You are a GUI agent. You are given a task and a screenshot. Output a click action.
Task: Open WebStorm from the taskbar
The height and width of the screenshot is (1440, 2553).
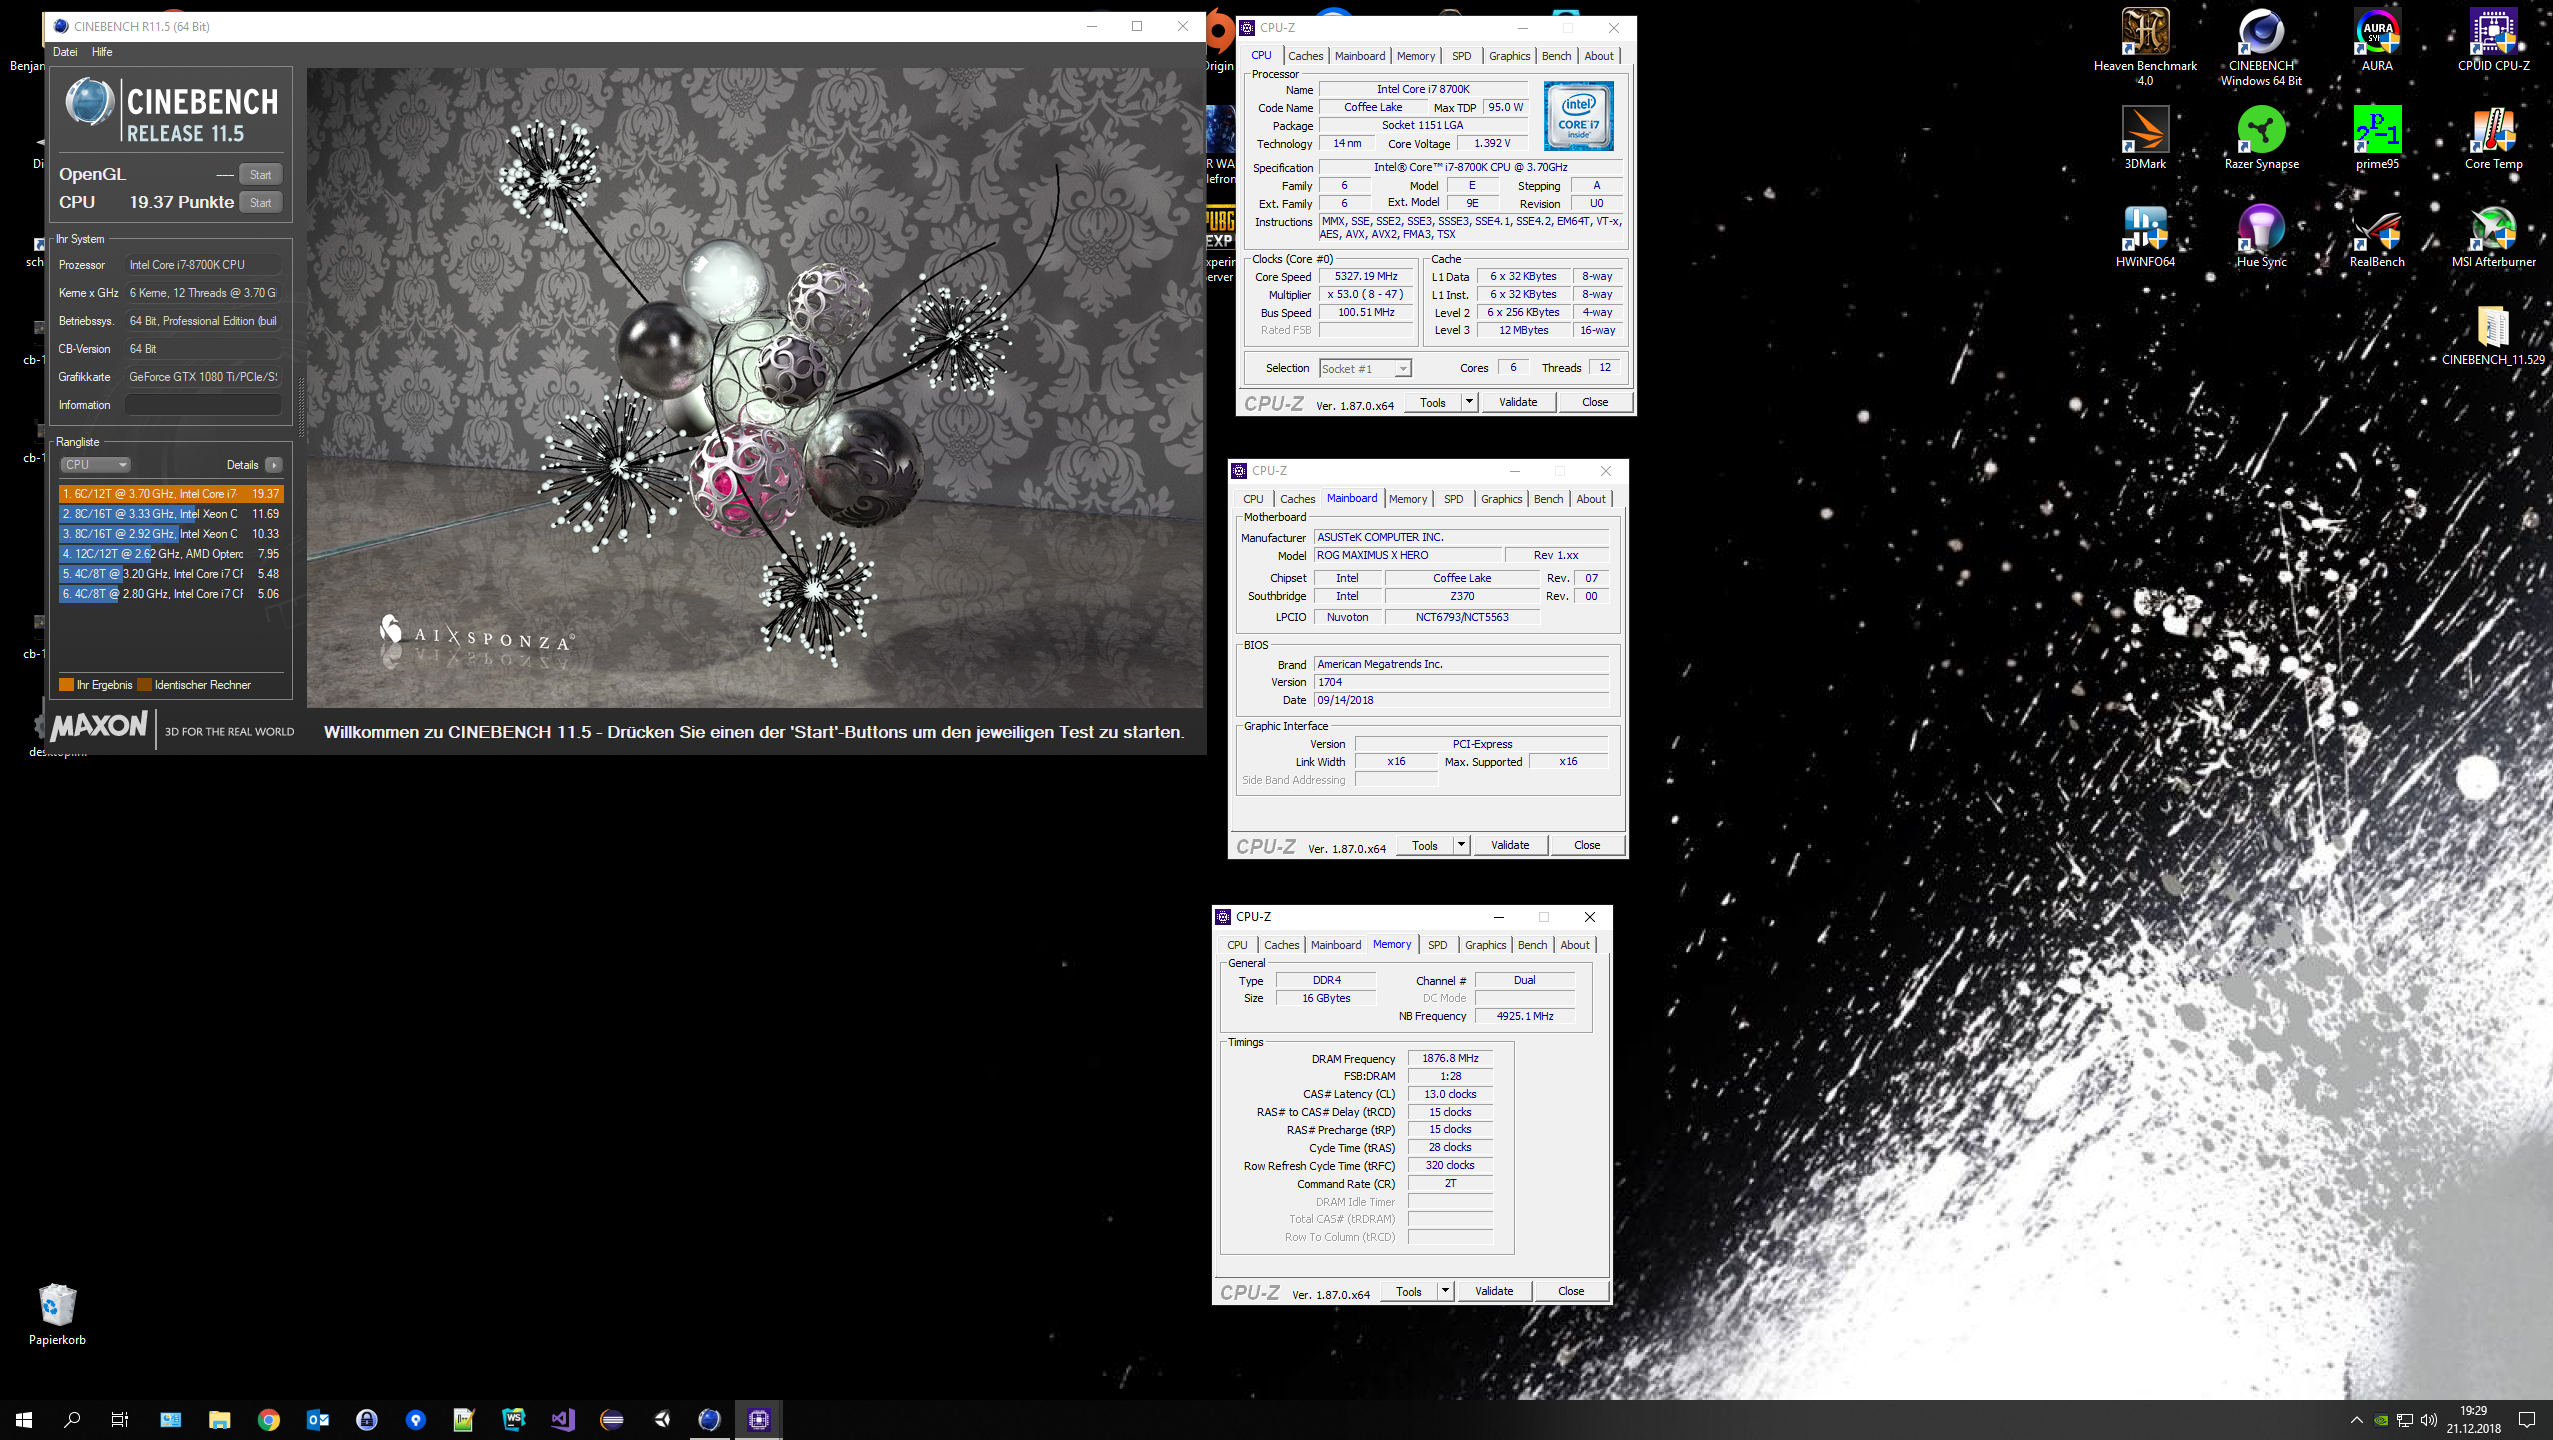click(x=514, y=1419)
